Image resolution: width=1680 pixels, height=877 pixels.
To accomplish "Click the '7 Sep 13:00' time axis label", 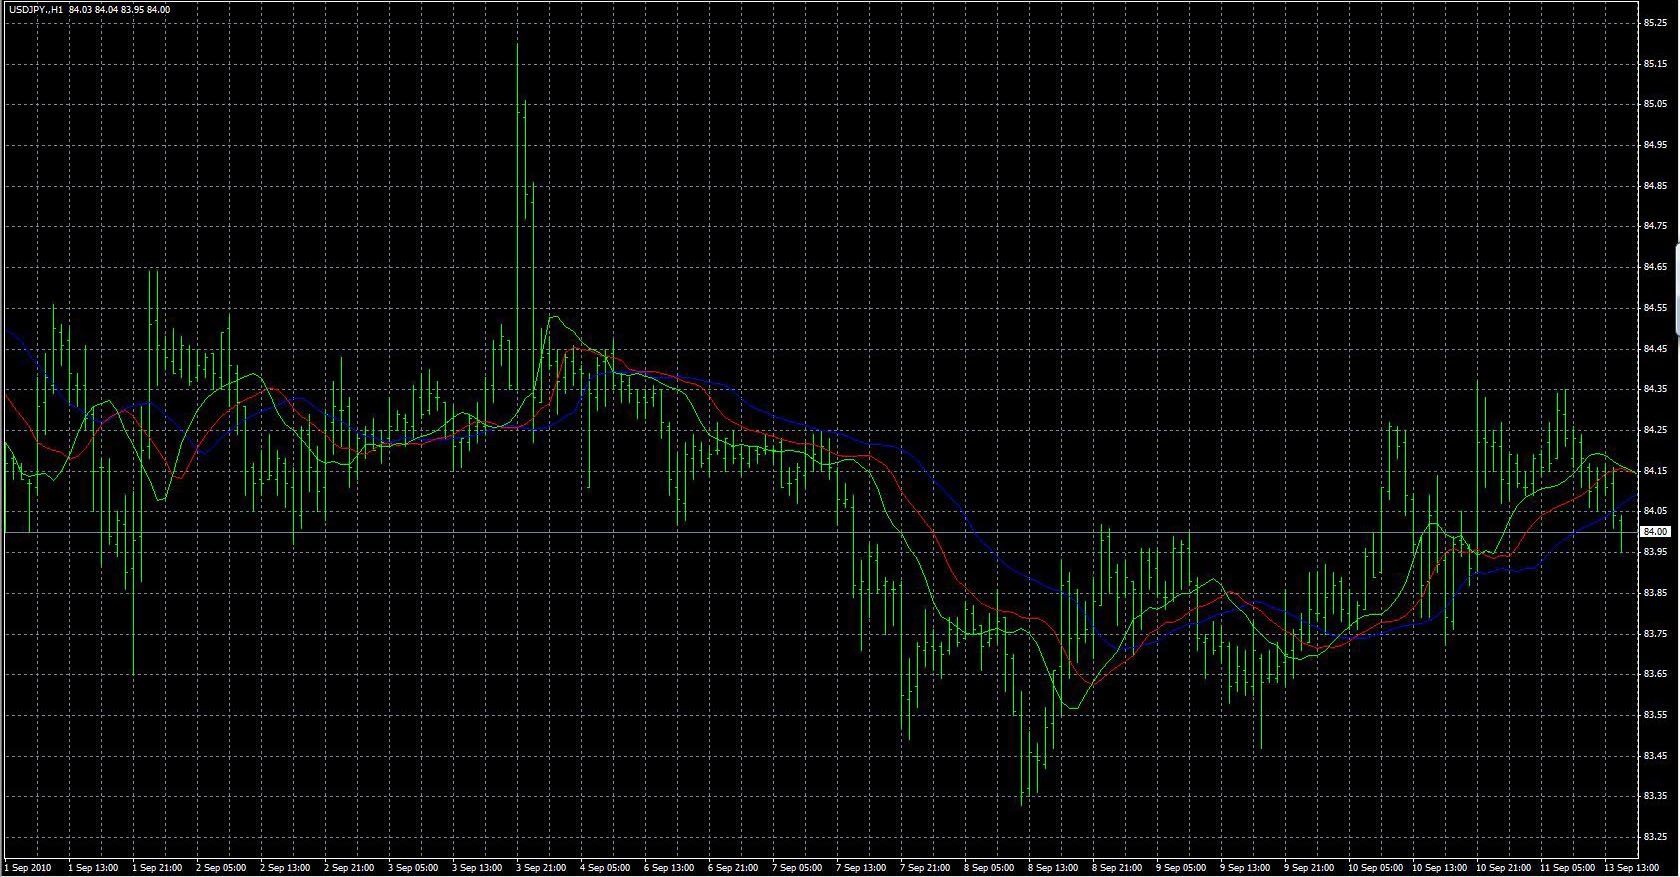I will point(862,867).
